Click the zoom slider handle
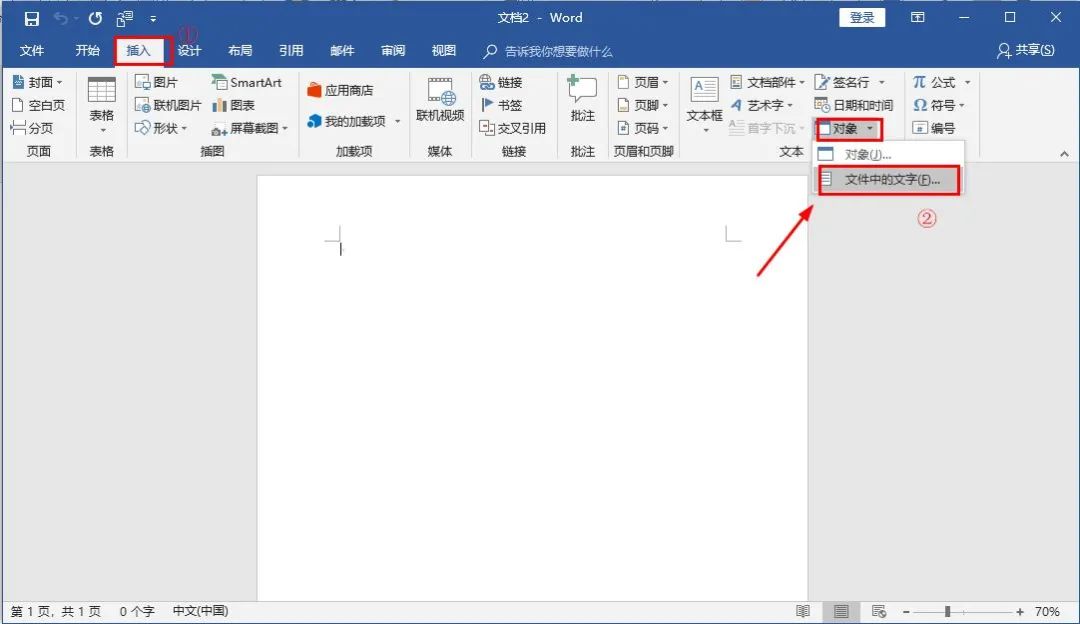Screen dimensions: 1080x624 [948, 612]
